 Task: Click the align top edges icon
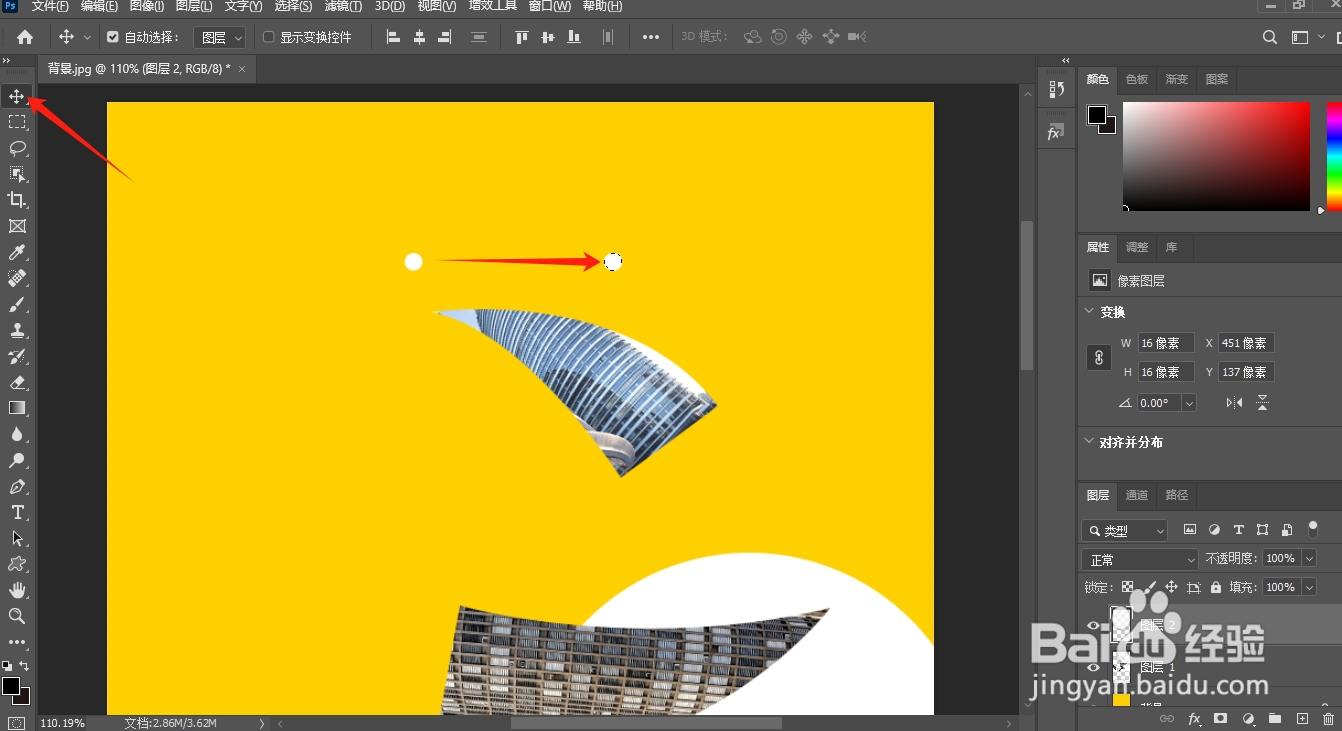tap(521, 37)
